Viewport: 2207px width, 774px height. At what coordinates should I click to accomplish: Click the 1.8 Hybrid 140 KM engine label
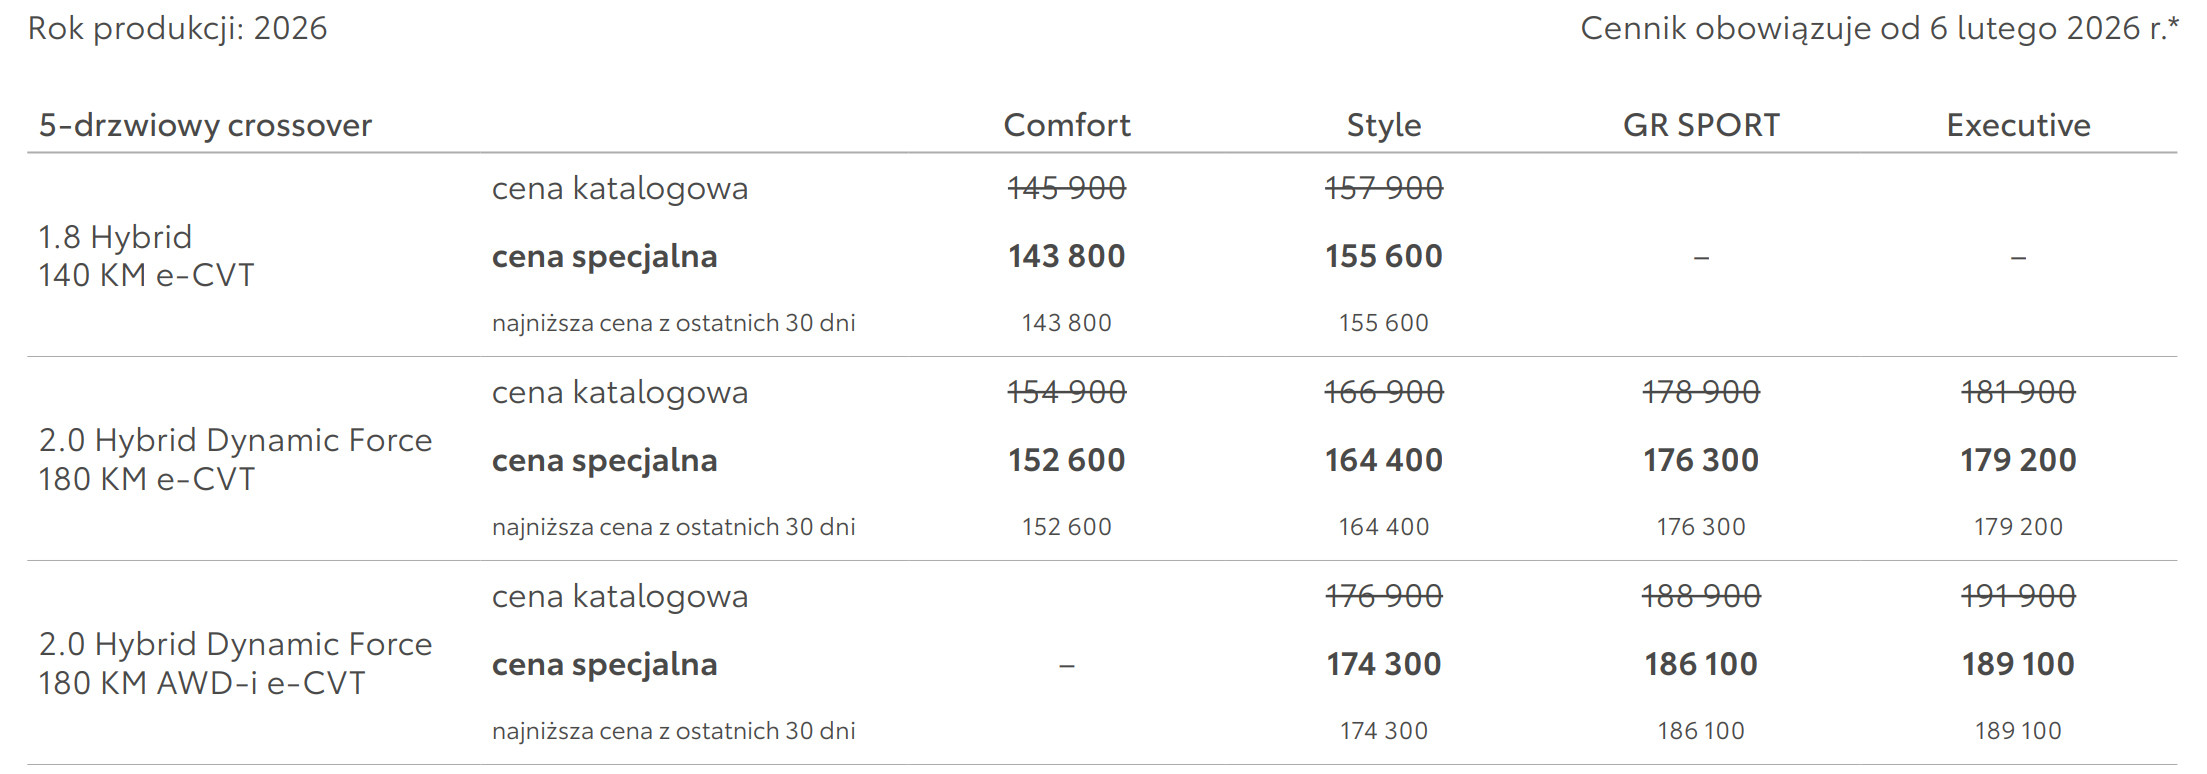click(x=146, y=256)
